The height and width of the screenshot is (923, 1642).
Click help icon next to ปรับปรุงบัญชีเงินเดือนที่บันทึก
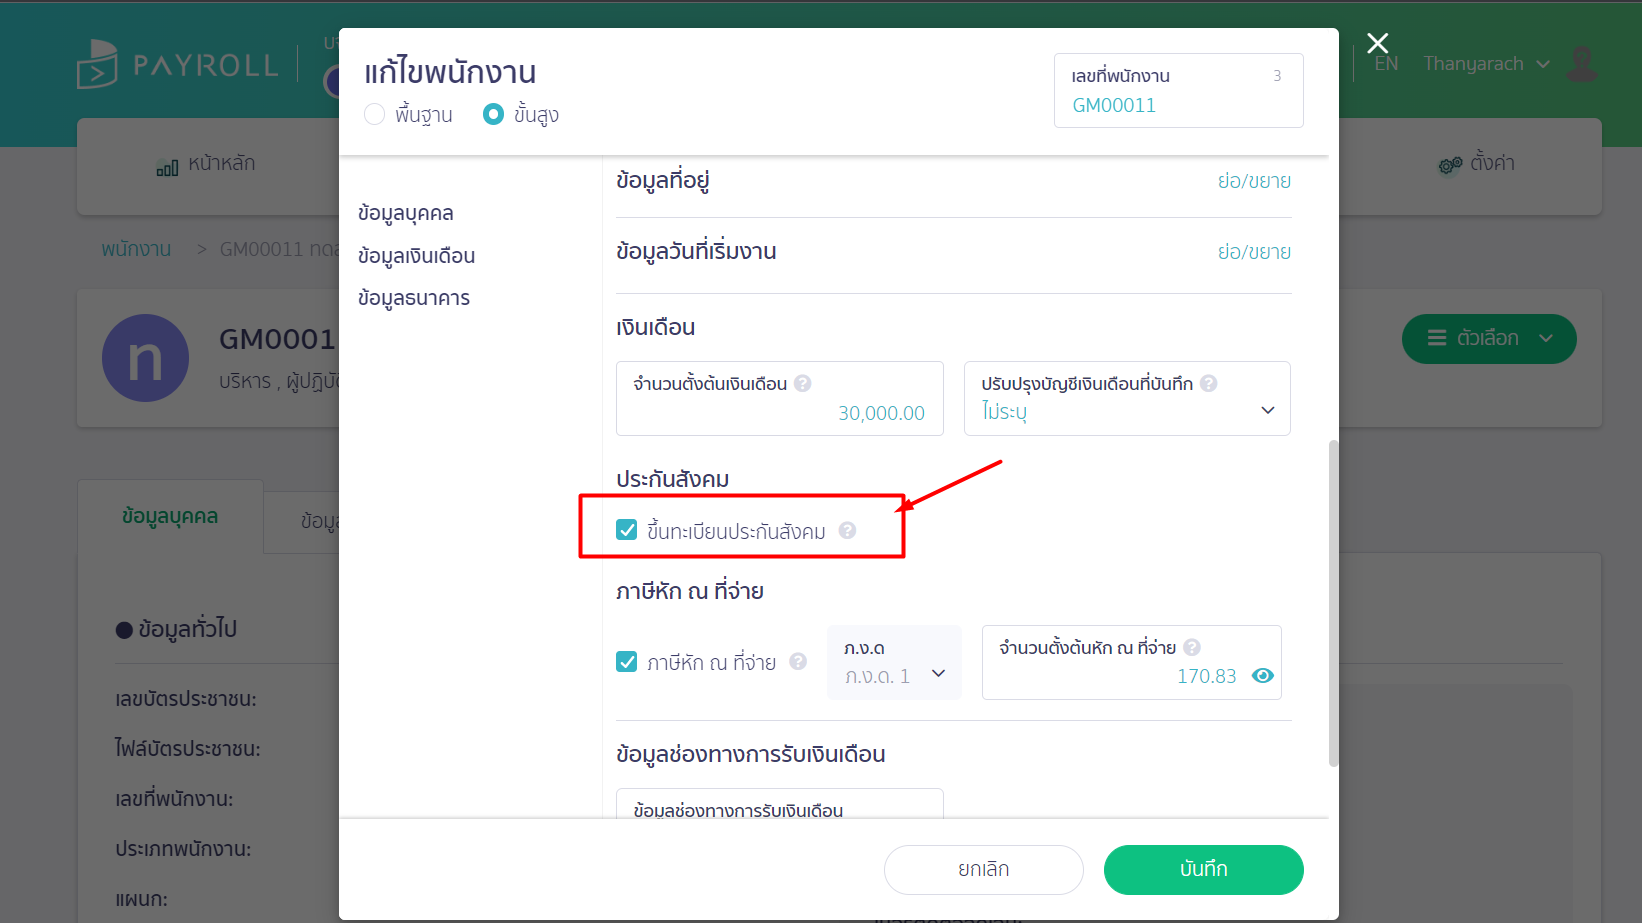pos(1208,383)
